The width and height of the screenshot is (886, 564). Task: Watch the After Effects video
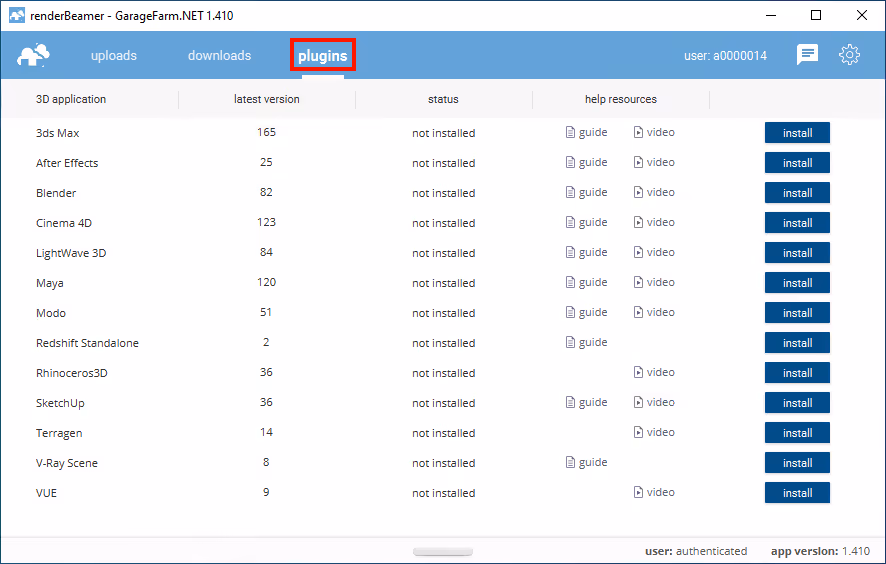654,162
